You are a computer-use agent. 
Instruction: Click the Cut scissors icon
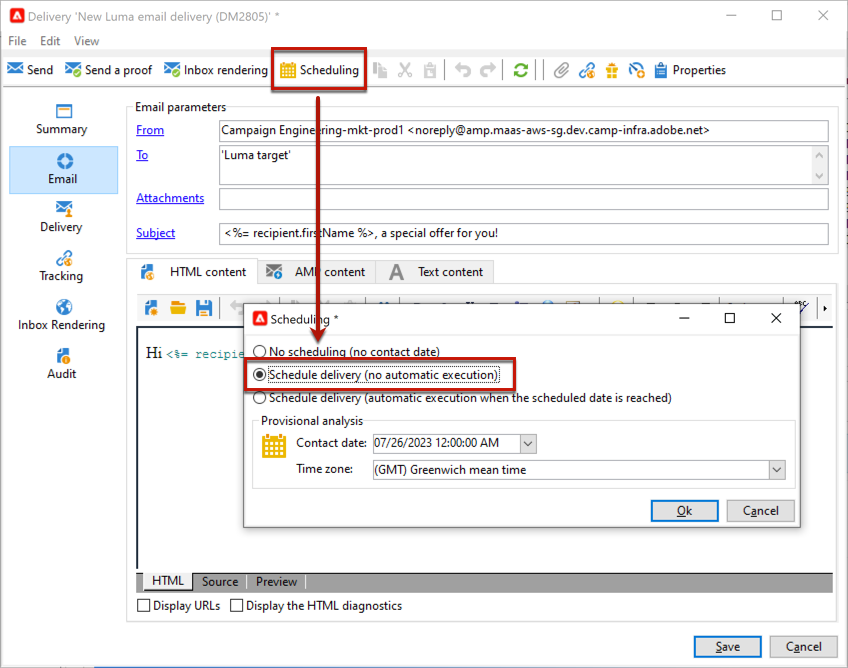(x=405, y=70)
